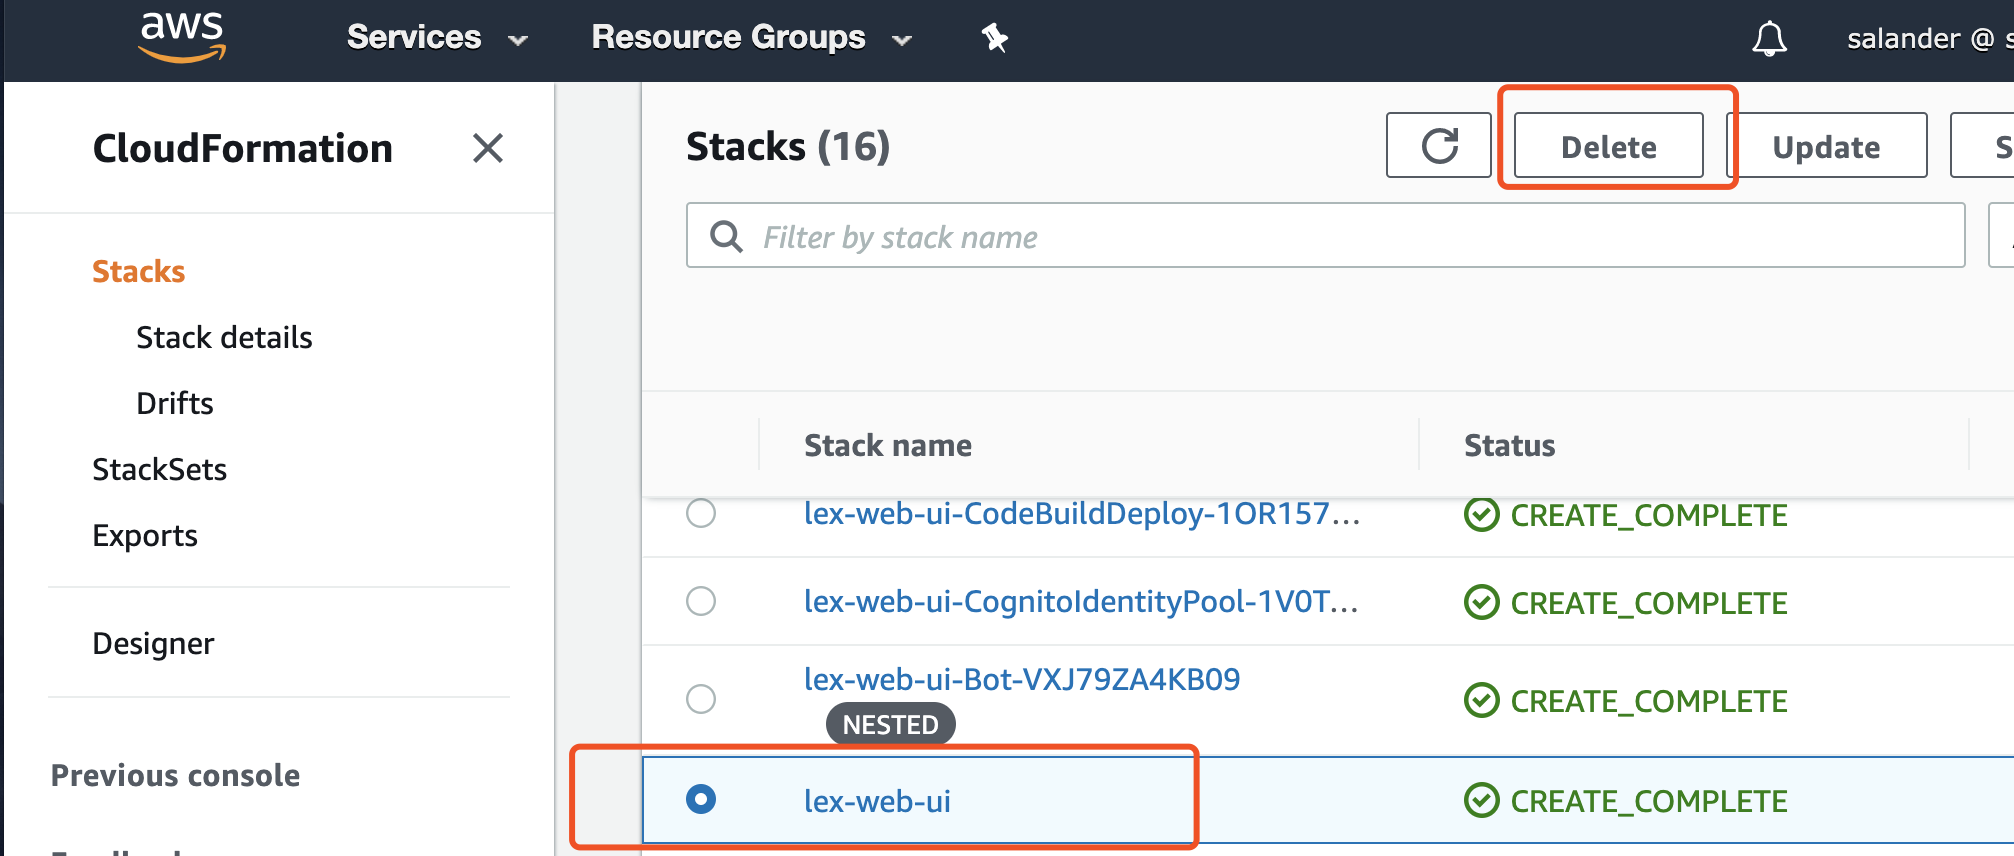
Task: Expand the Resource Groups dropdown
Action: (752, 38)
